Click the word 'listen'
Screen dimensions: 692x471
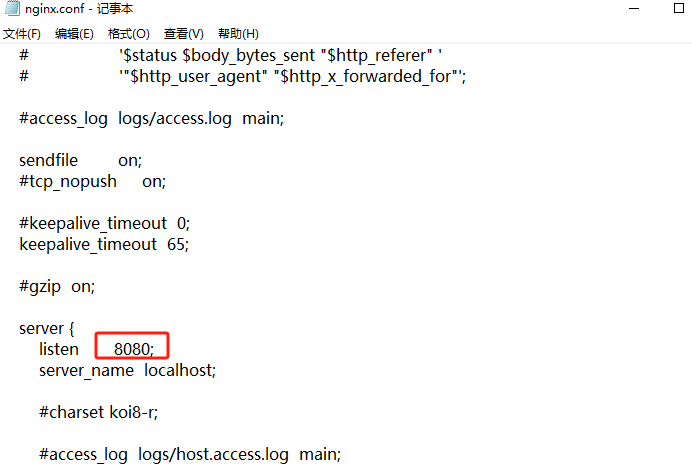[59, 350]
